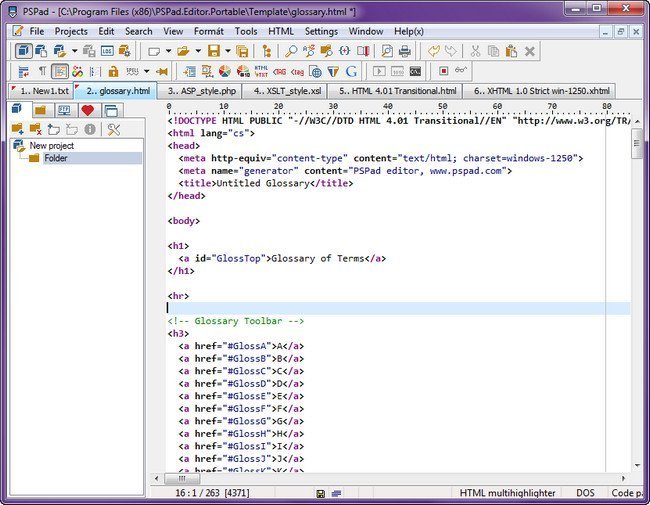Open the LOG window icon
This screenshot has height=505, width=650.
[107, 51]
